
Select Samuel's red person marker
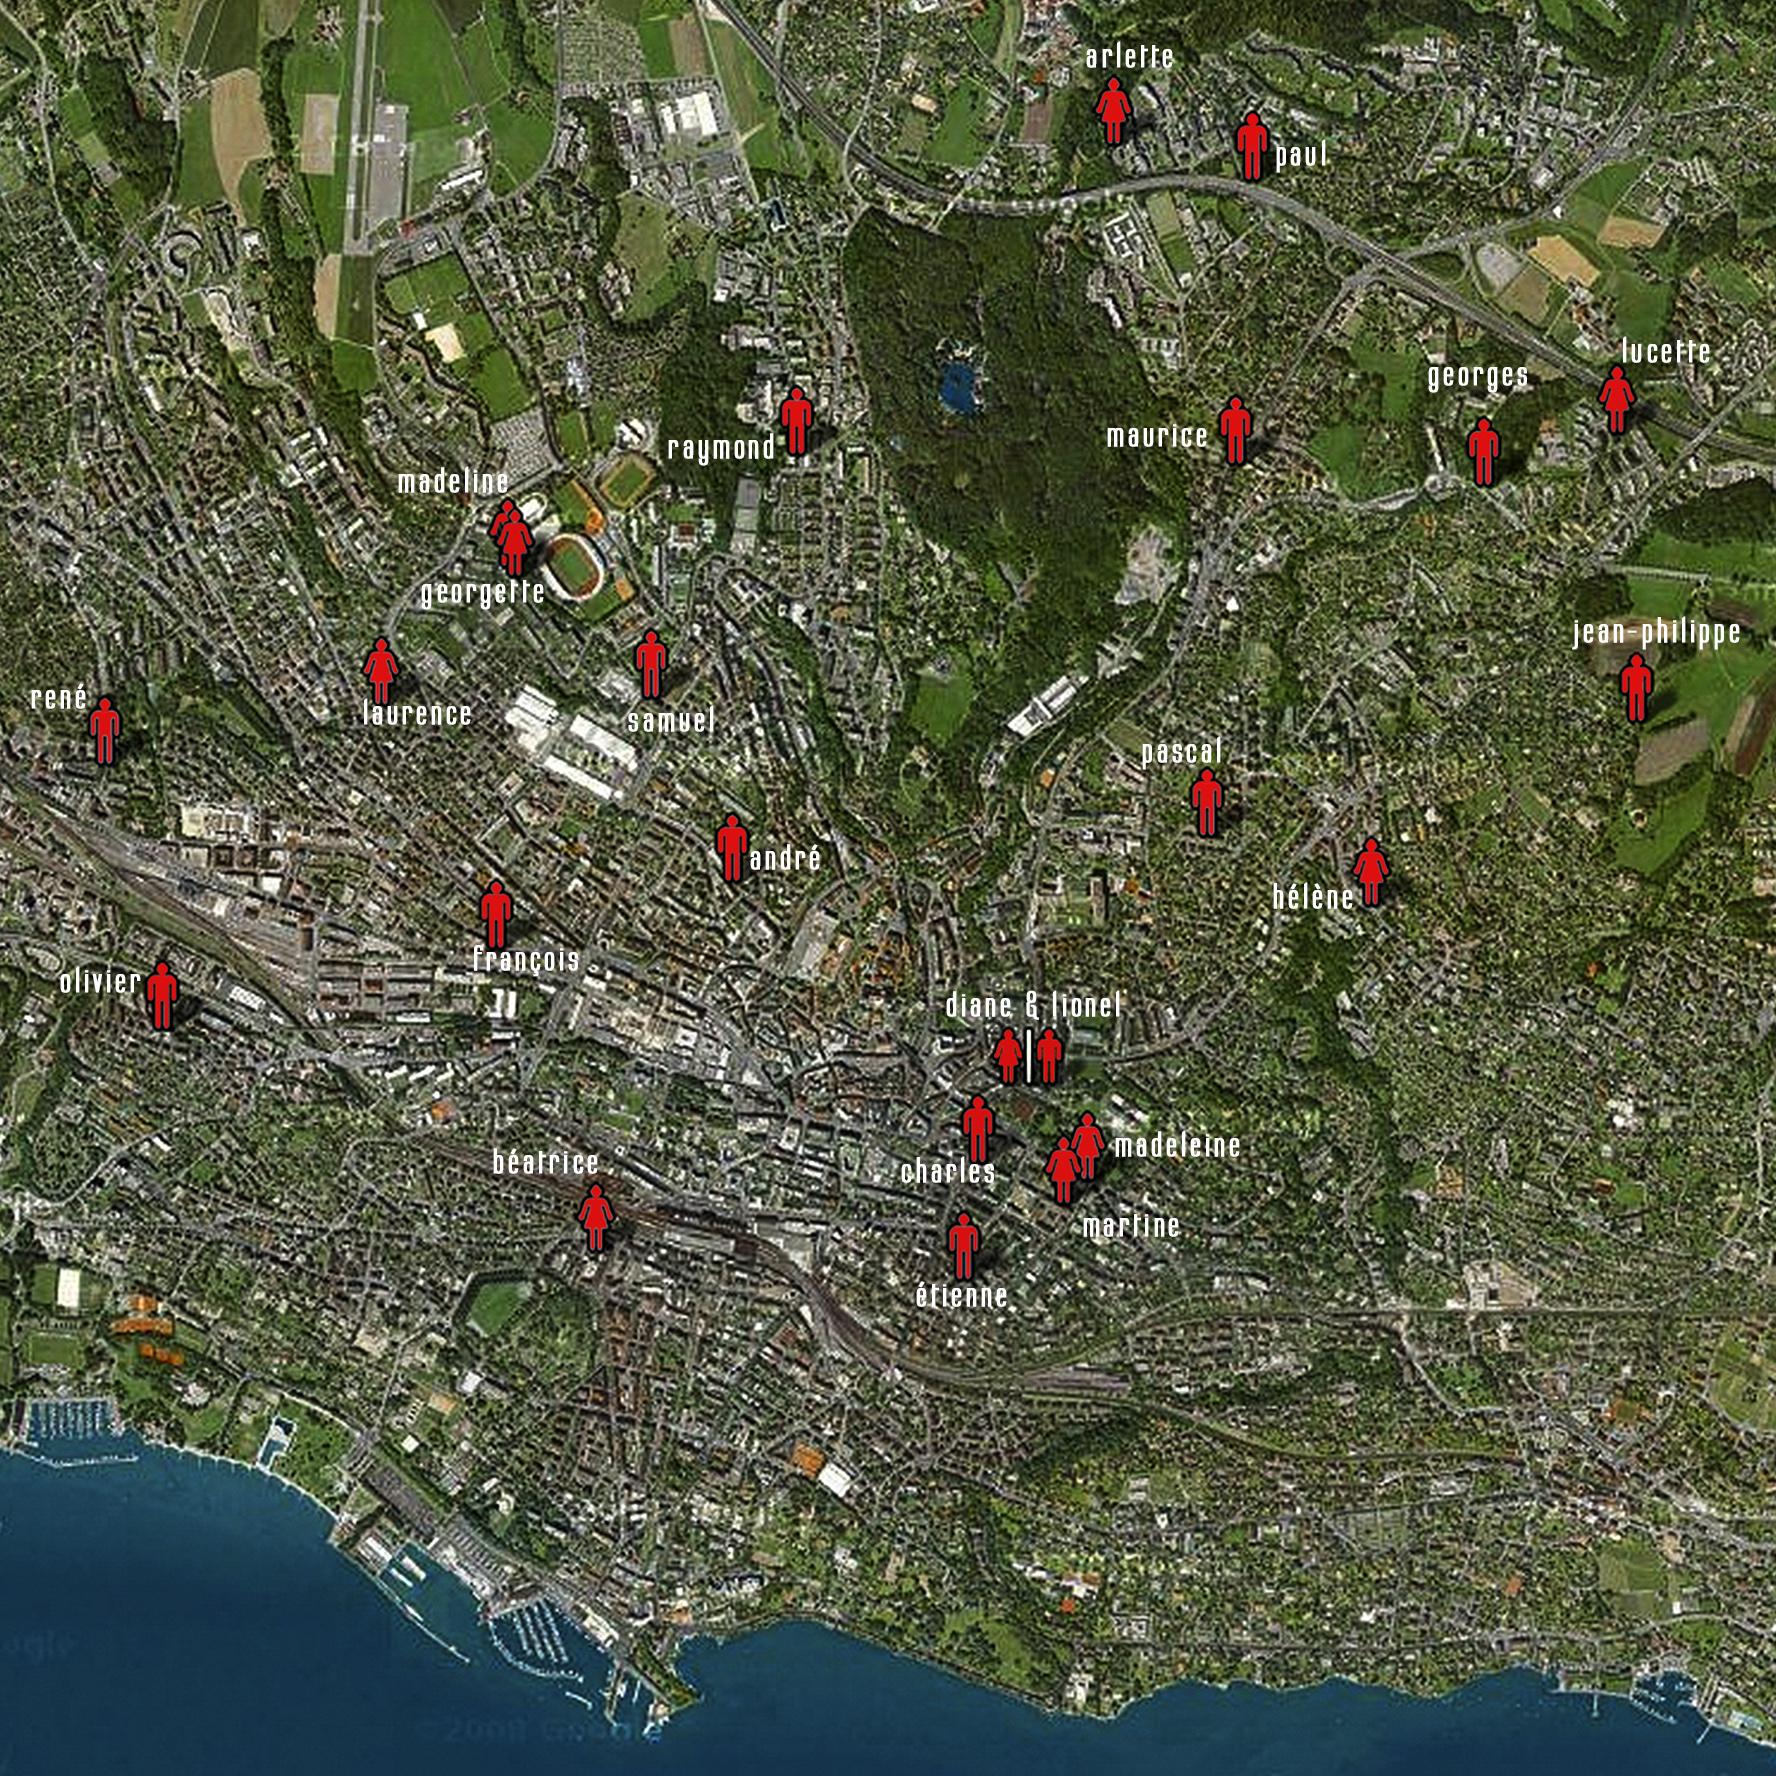(x=651, y=664)
